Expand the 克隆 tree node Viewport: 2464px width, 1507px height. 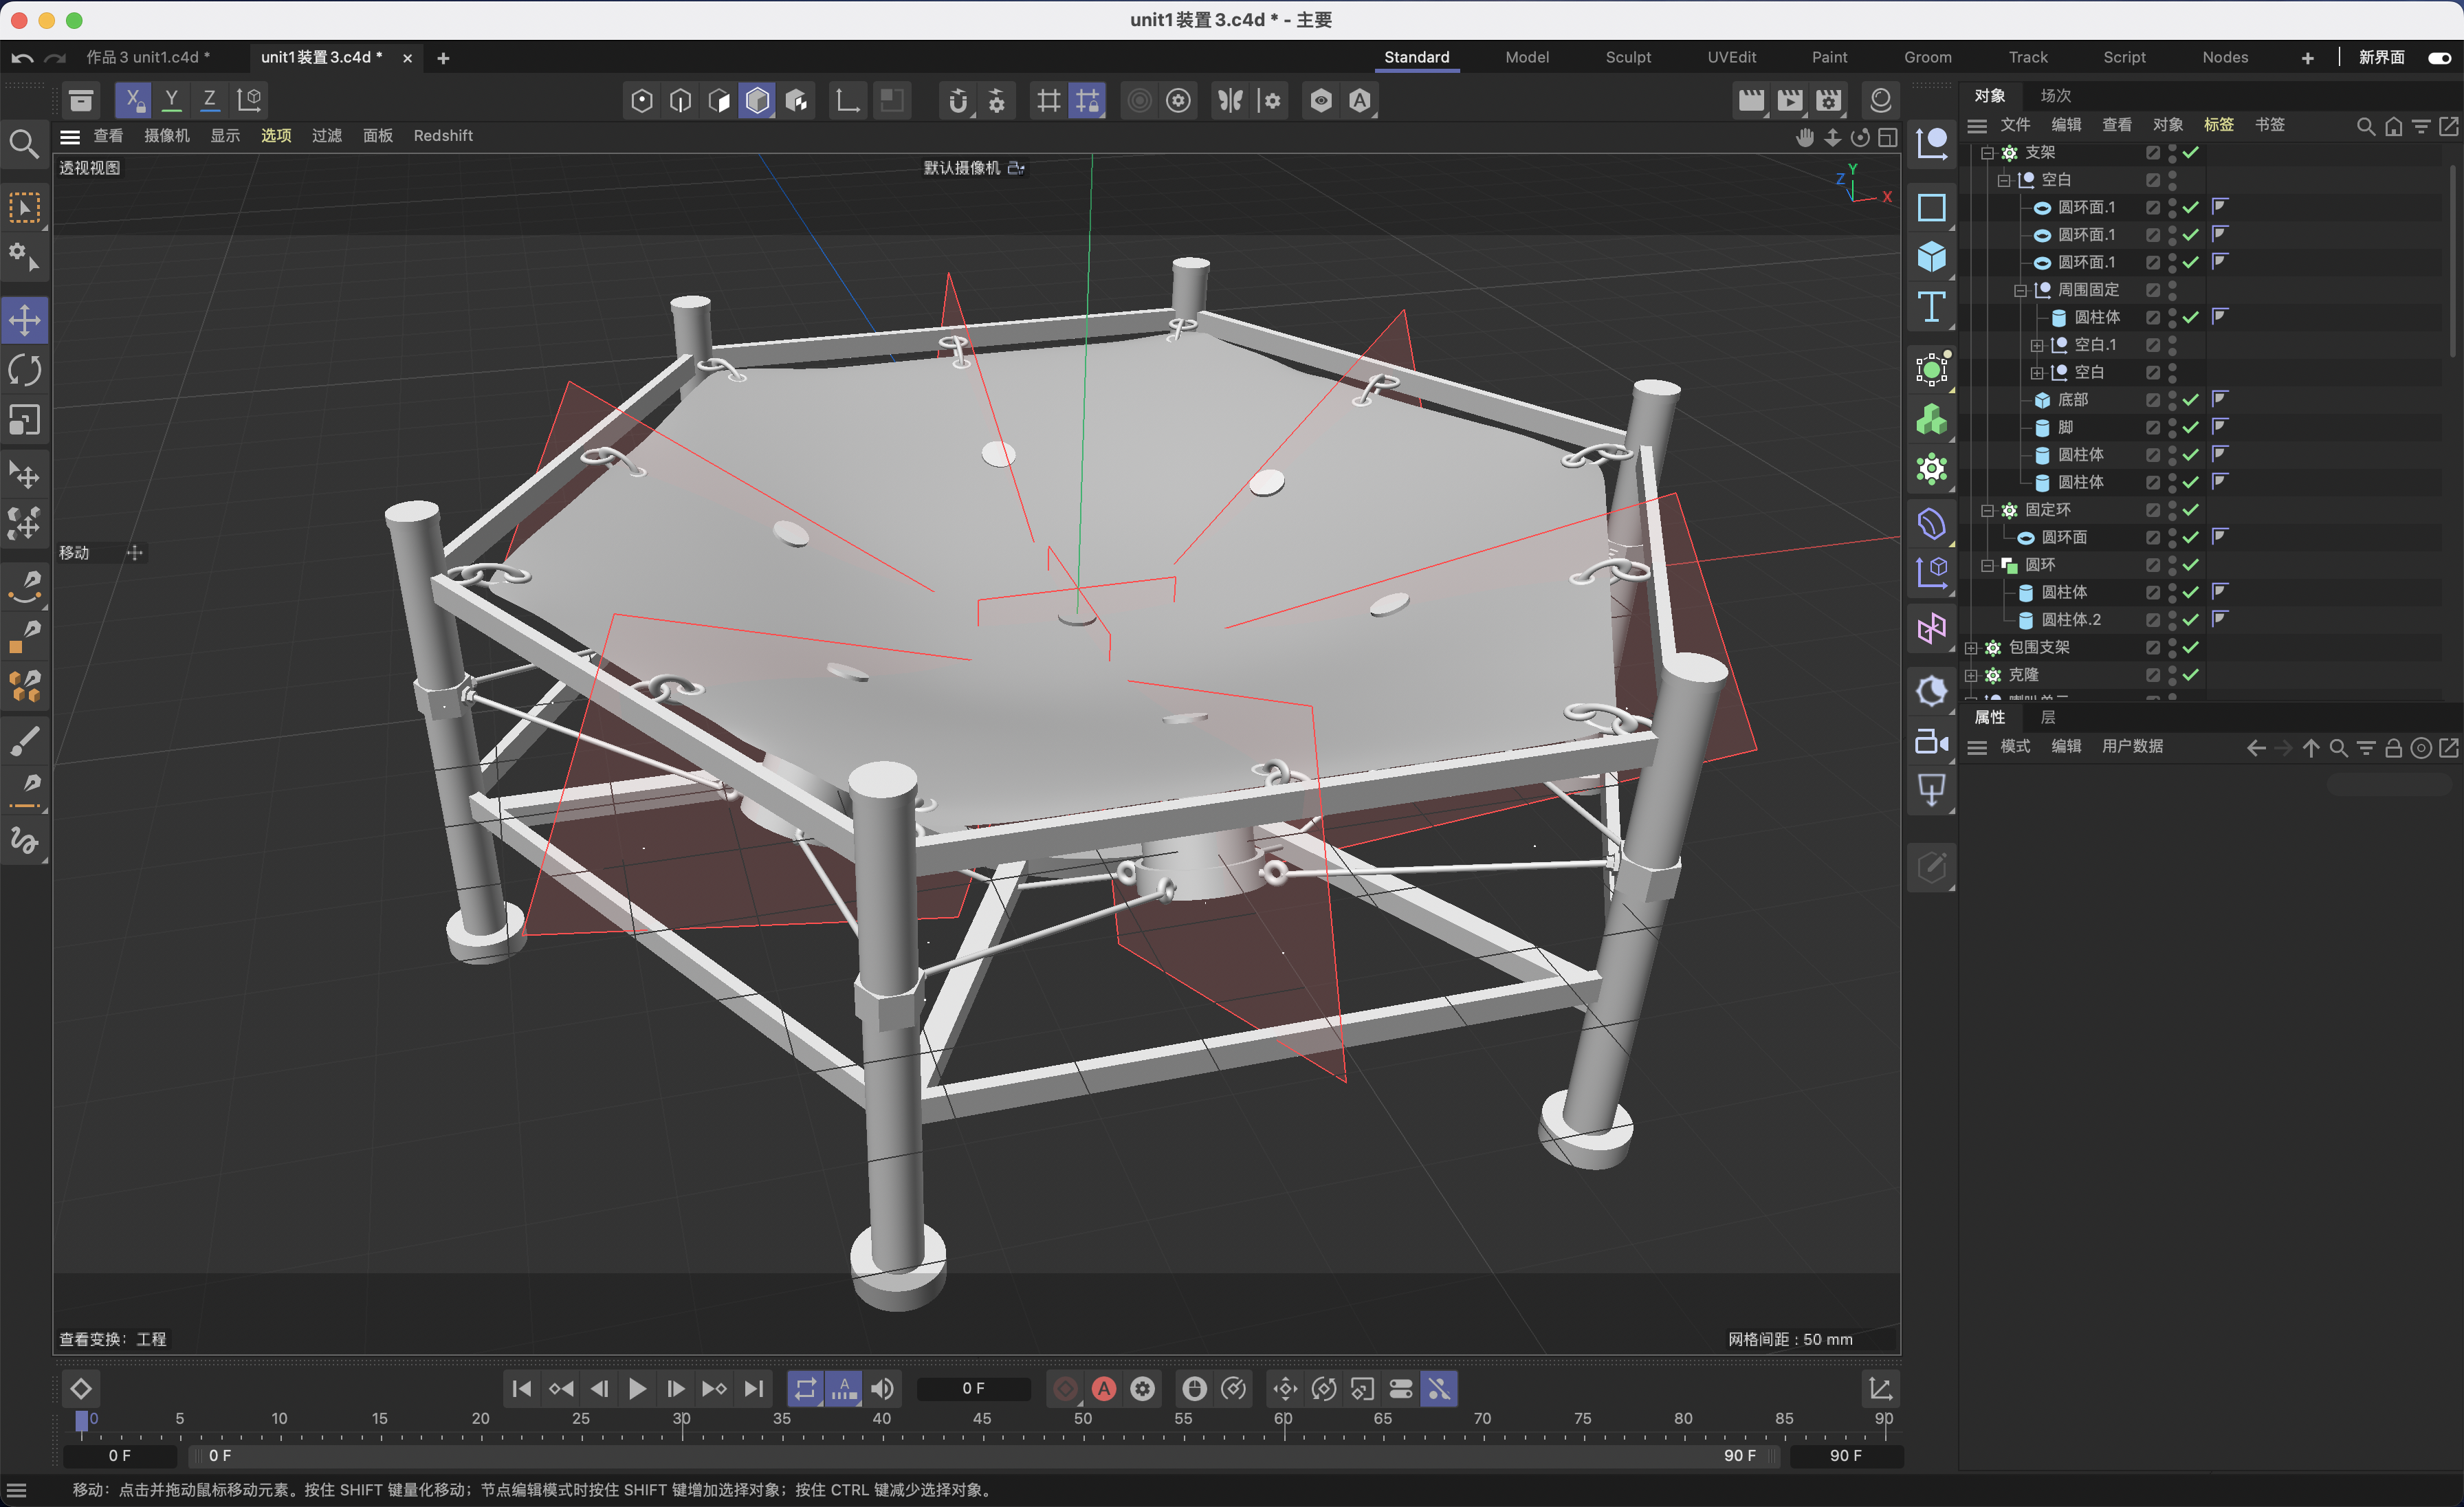(x=1970, y=675)
